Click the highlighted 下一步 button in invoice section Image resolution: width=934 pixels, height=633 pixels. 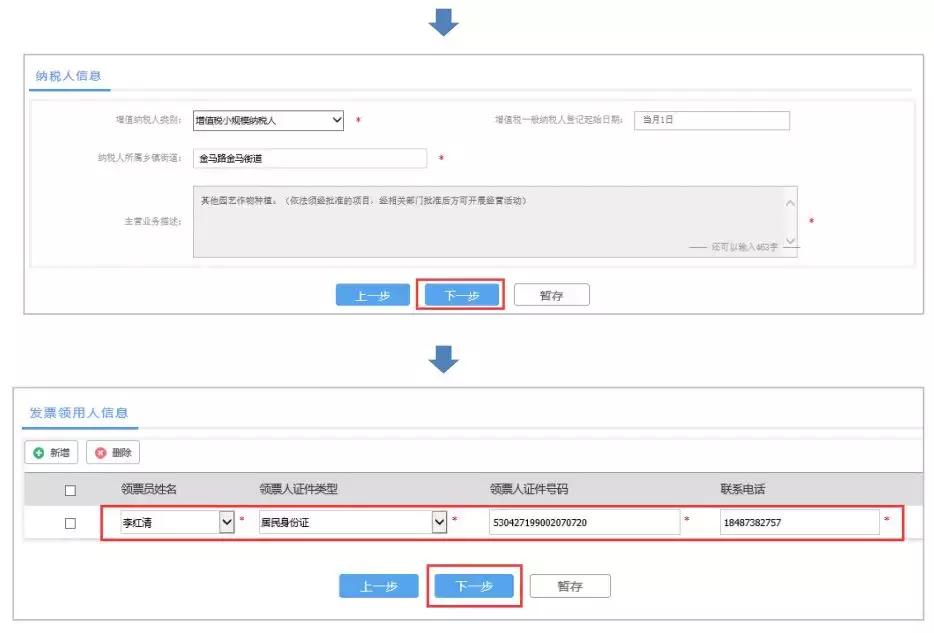click(x=474, y=586)
